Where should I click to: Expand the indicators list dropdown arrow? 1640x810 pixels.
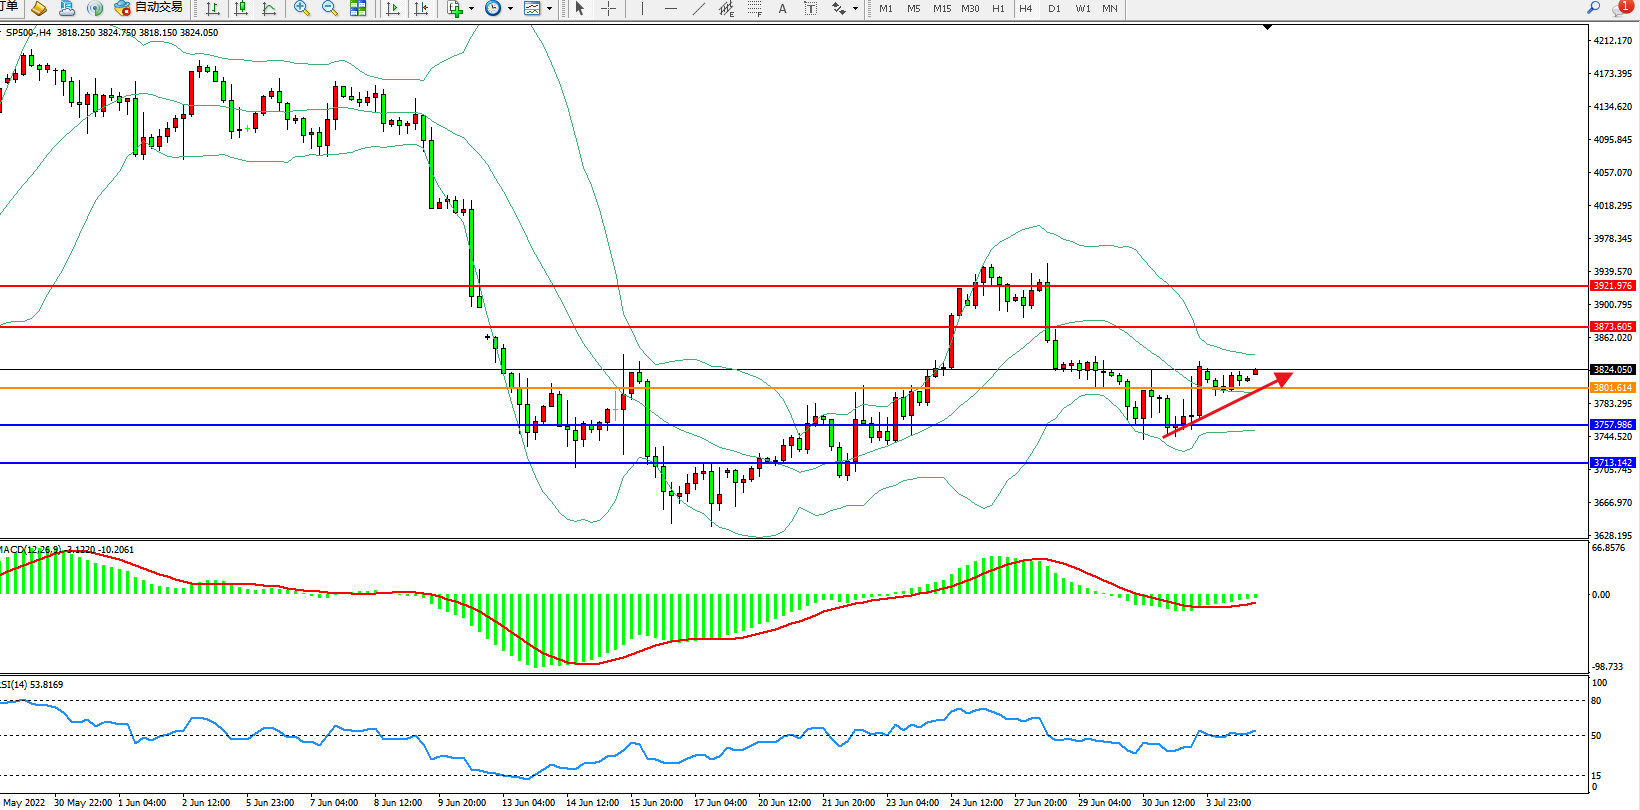point(473,9)
